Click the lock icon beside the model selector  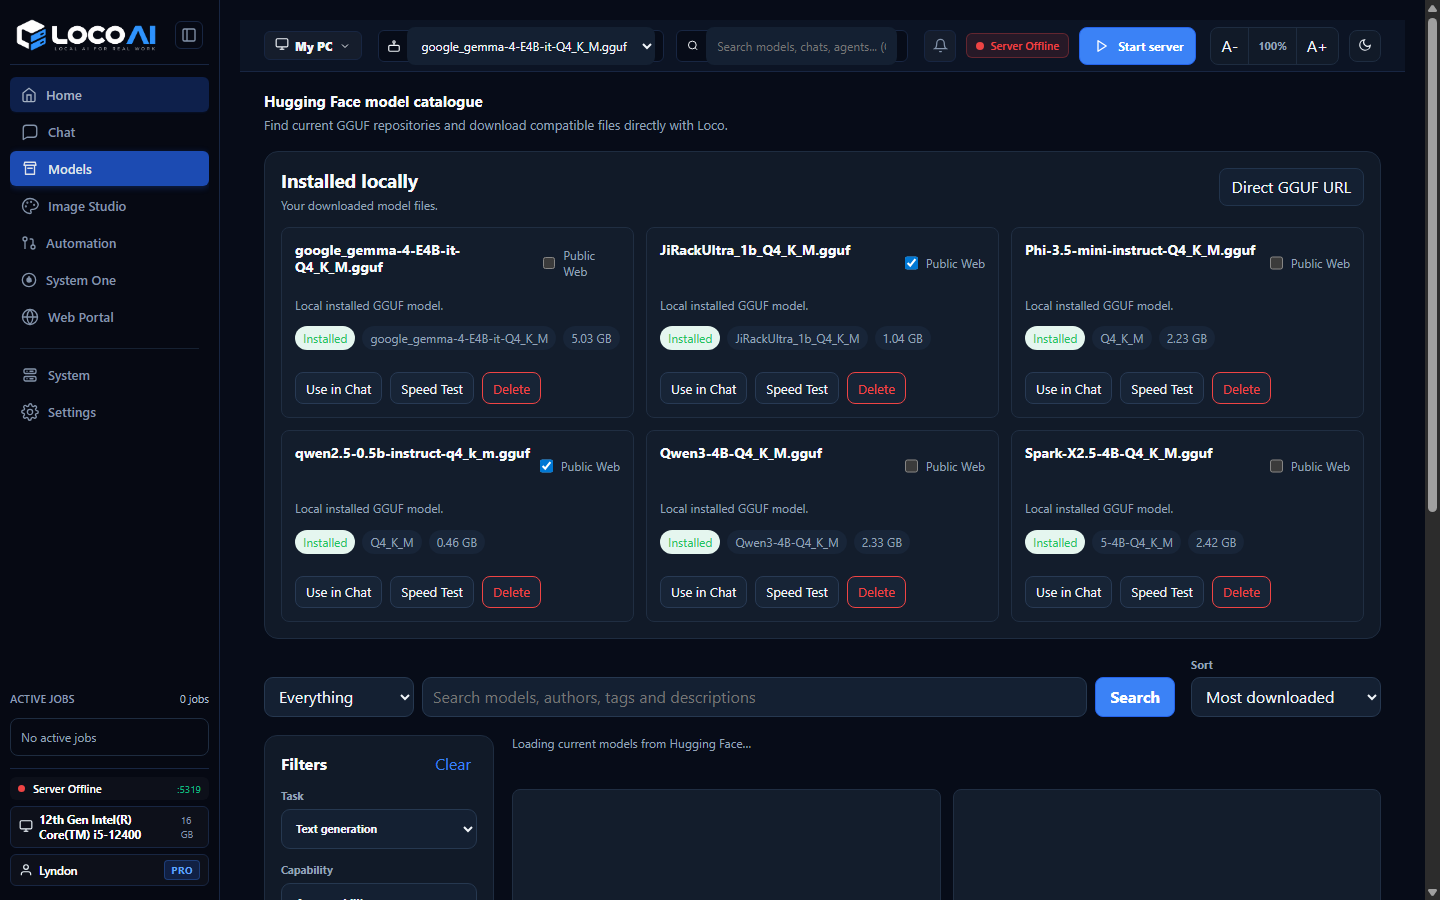[393, 46]
